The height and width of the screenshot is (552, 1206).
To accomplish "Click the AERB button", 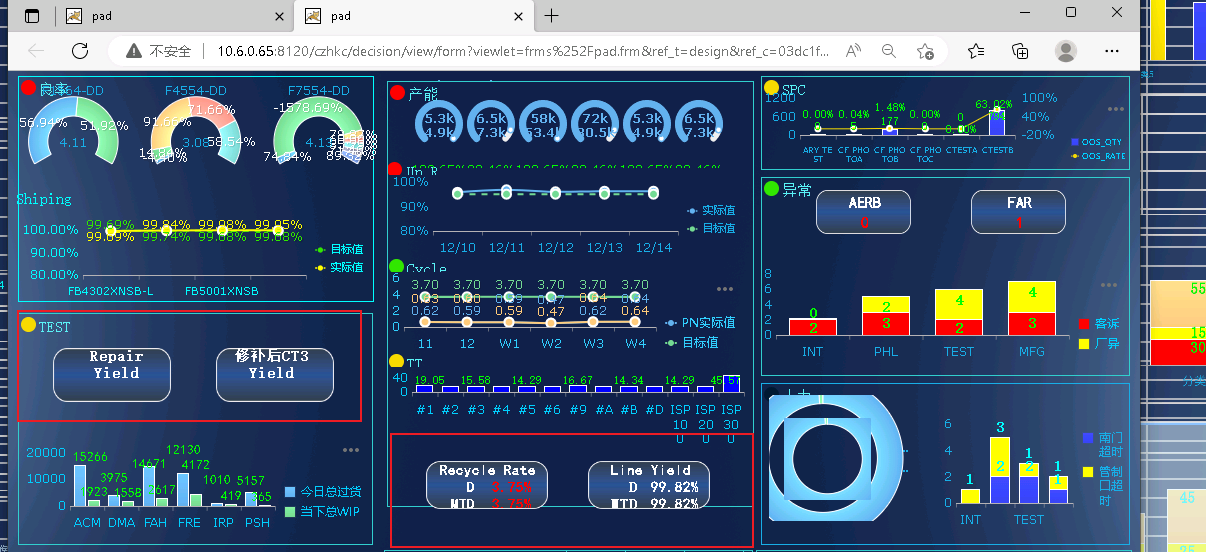I will (864, 211).
